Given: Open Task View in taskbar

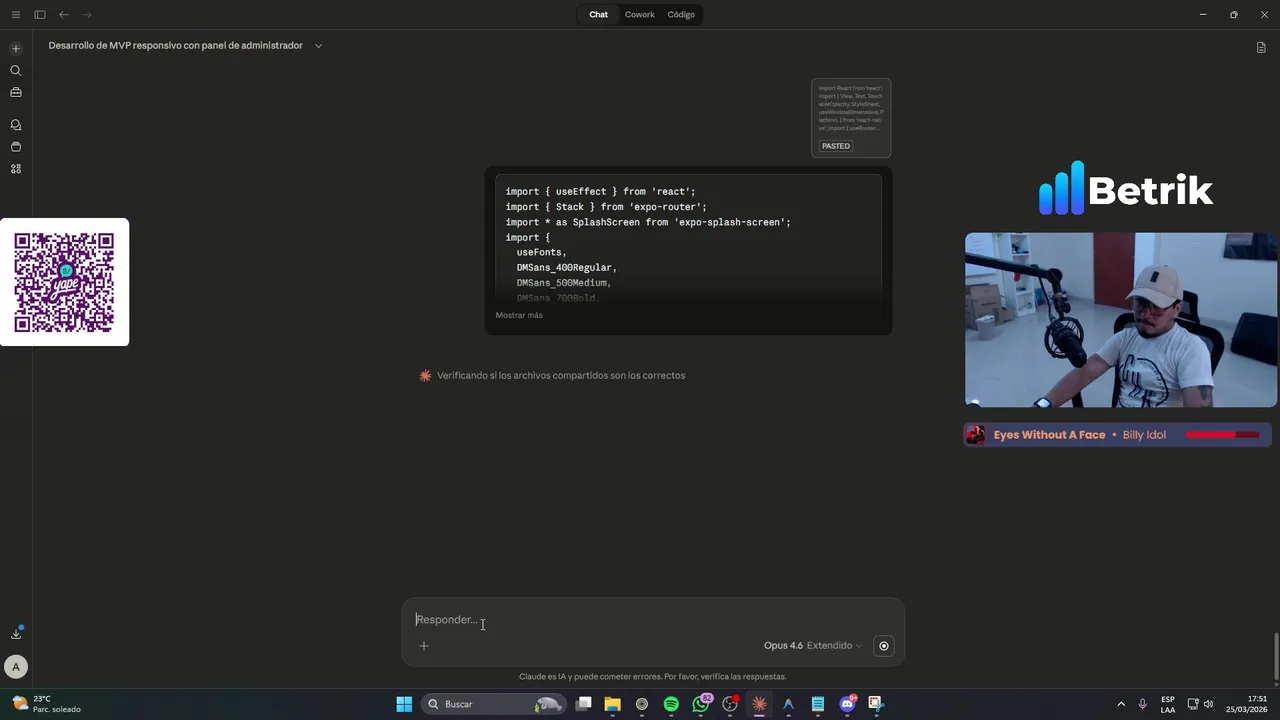Looking at the screenshot, I should tap(584, 704).
